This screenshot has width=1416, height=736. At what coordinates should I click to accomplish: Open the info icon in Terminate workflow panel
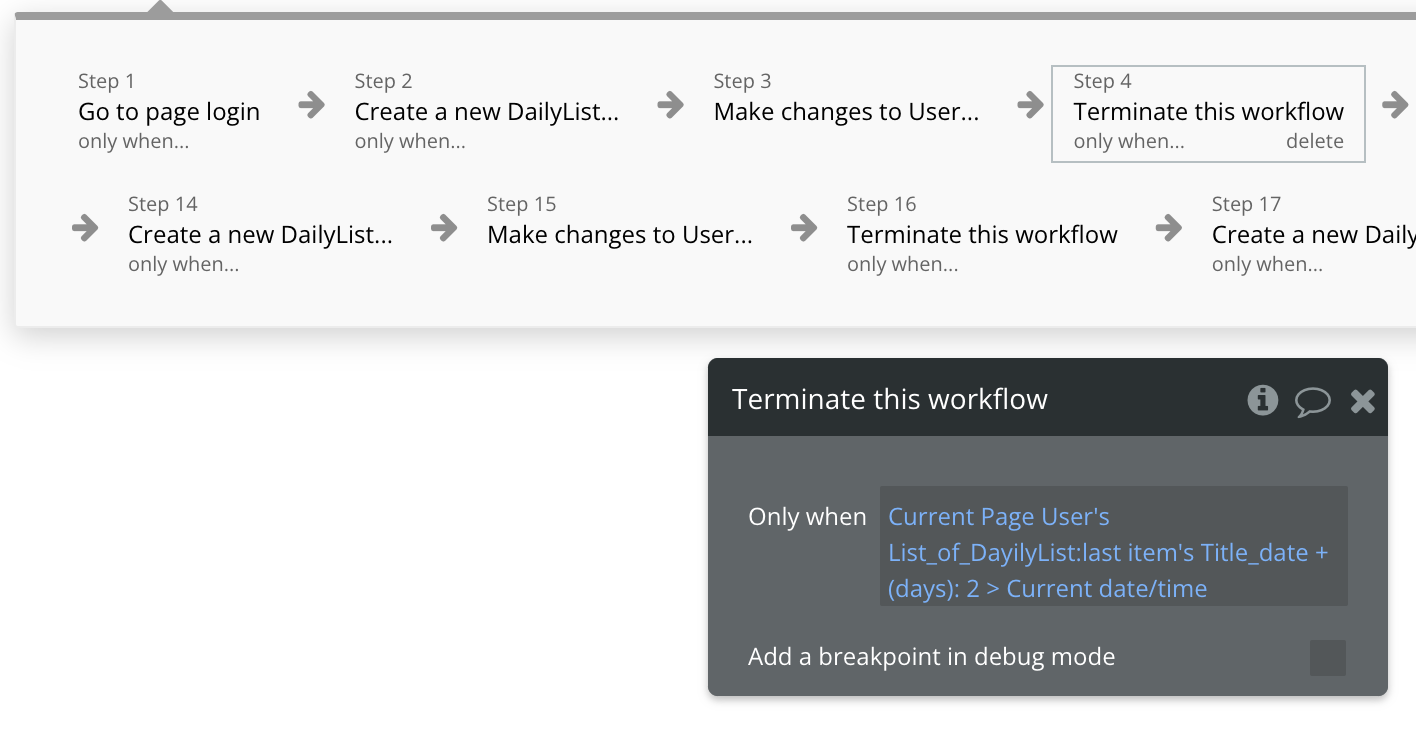pyautogui.click(x=1262, y=401)
